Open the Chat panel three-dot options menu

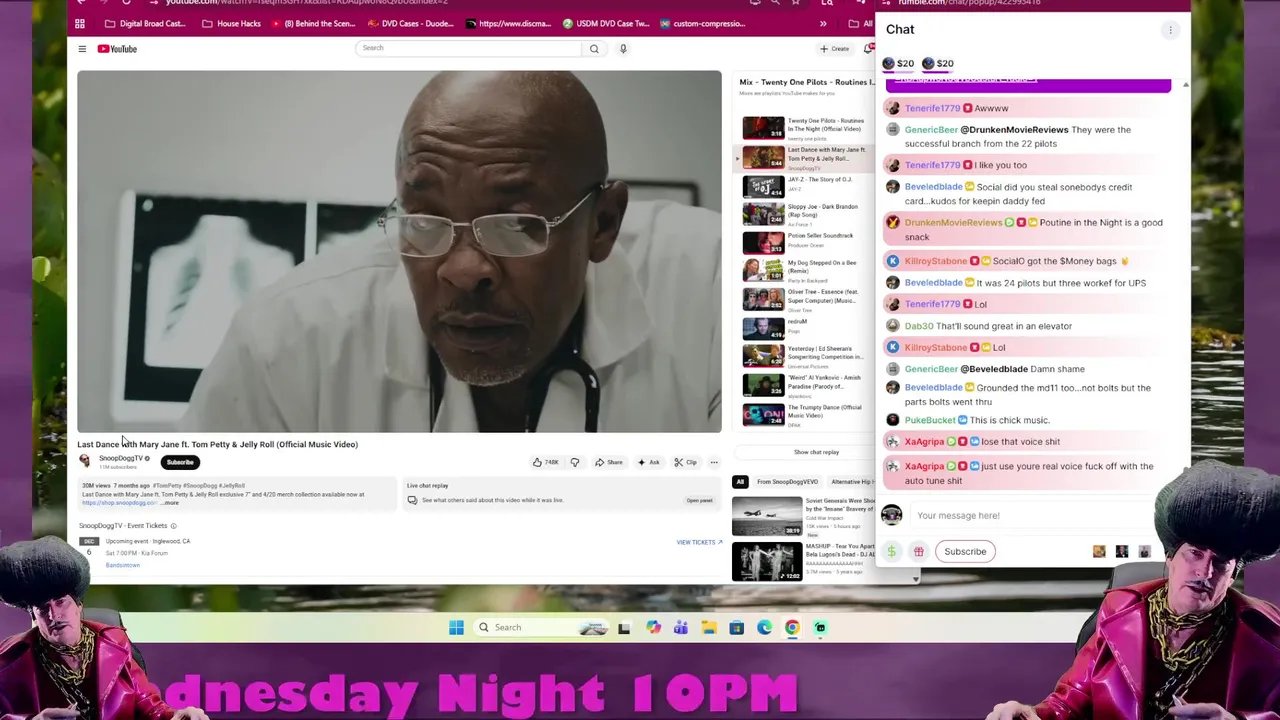pos(1170,30)
